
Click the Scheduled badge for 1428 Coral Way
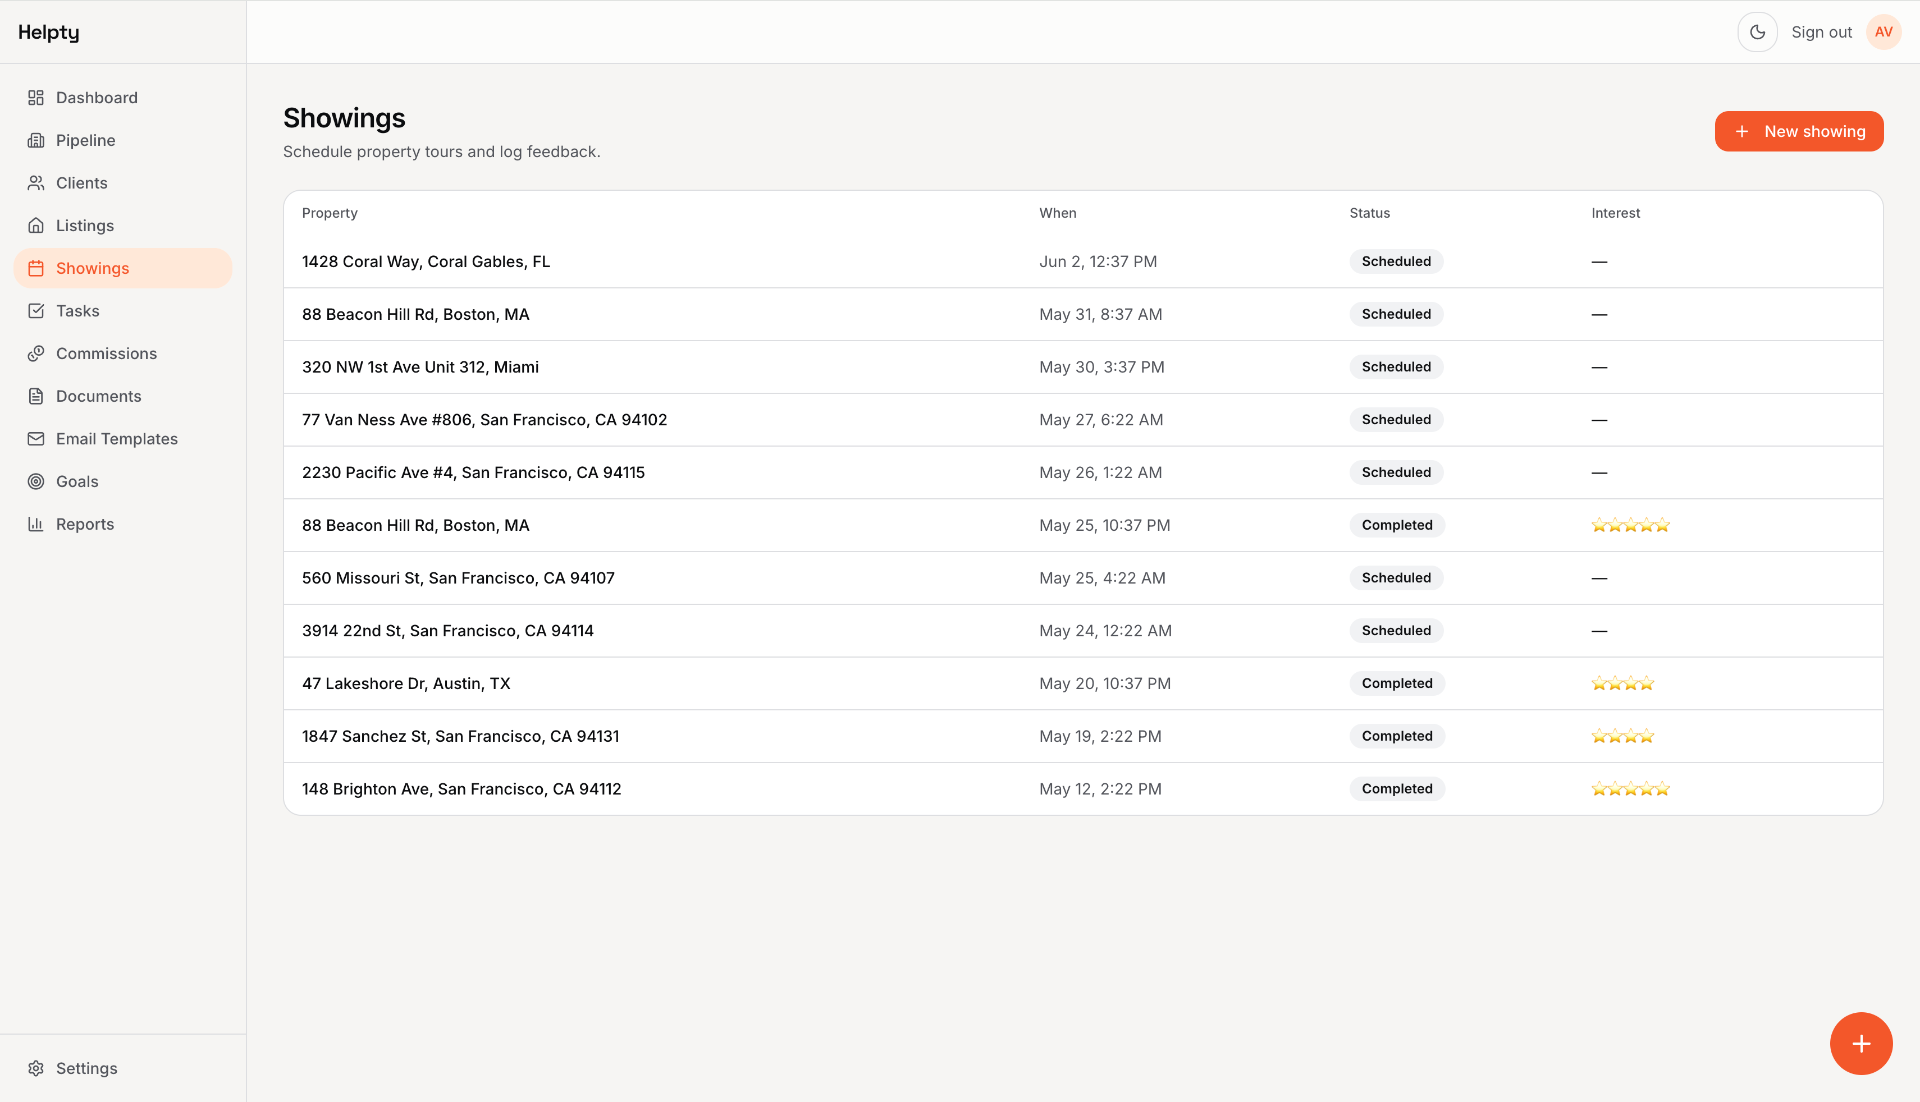point(1396,262)
